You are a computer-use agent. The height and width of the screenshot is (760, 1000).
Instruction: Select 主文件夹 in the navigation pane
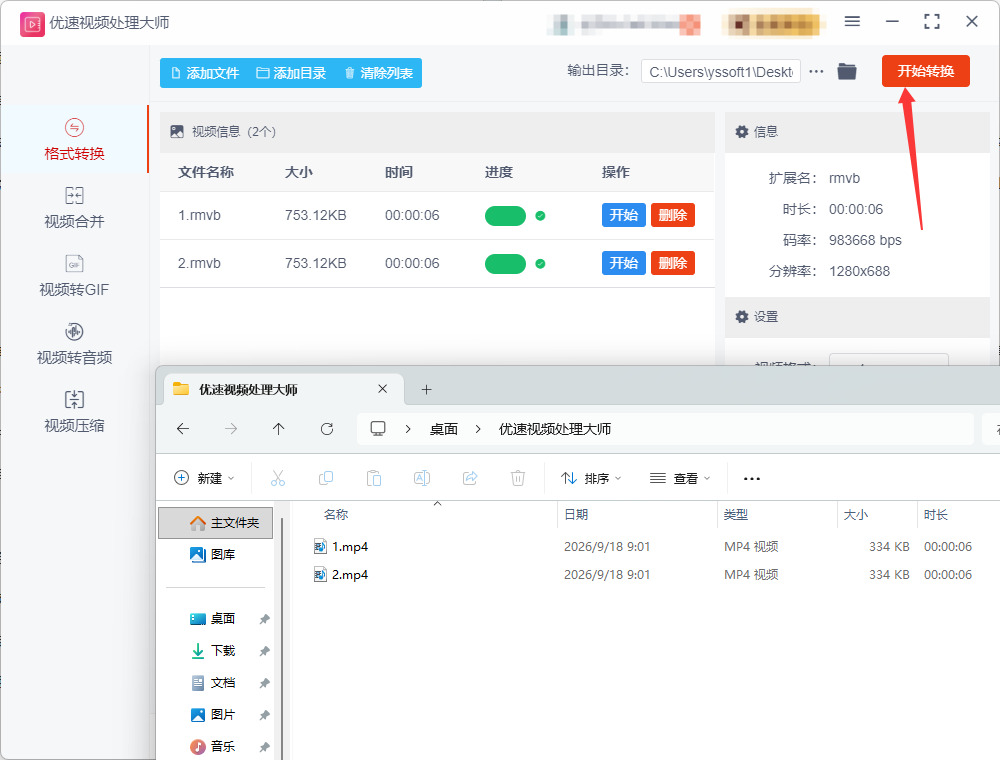click(x=216, y=523)
